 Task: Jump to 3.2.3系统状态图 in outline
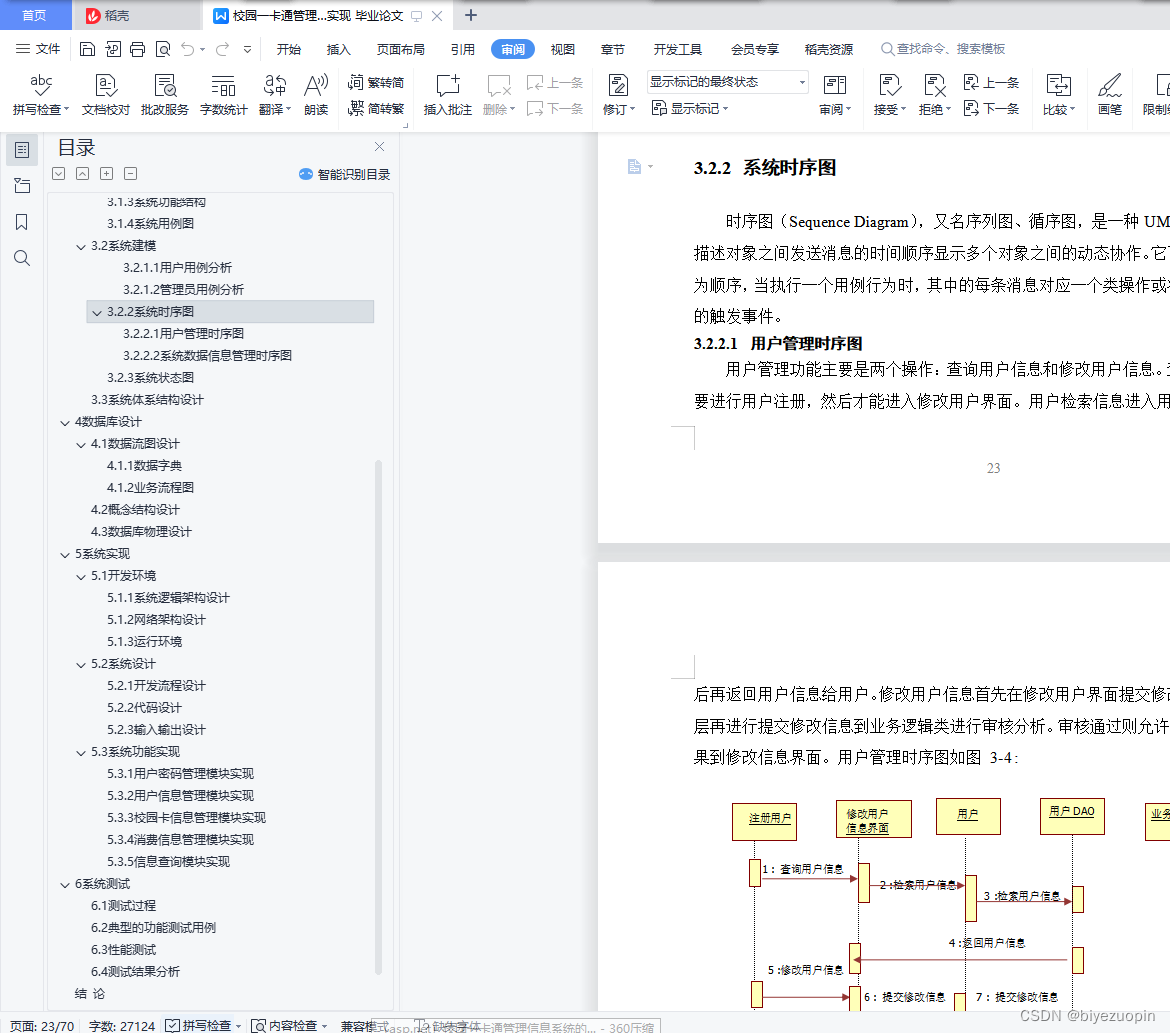coord(150,378)
